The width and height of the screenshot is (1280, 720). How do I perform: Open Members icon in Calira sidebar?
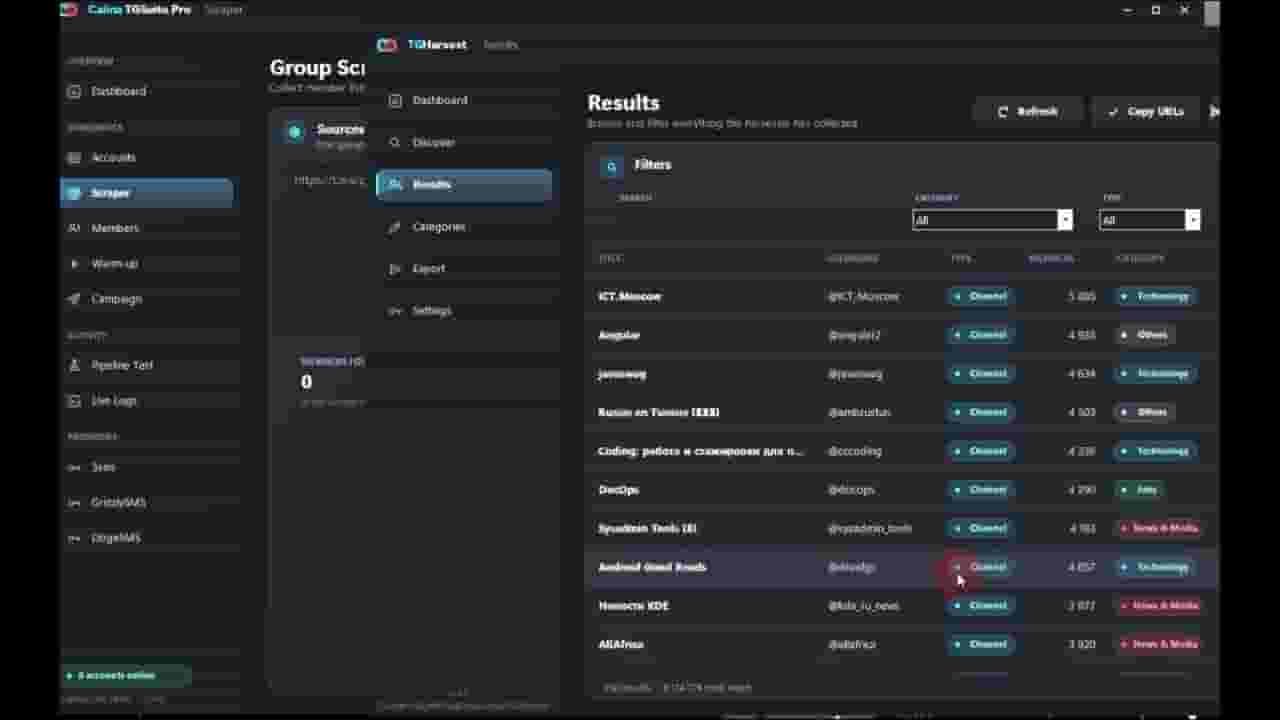coord(74,228)
